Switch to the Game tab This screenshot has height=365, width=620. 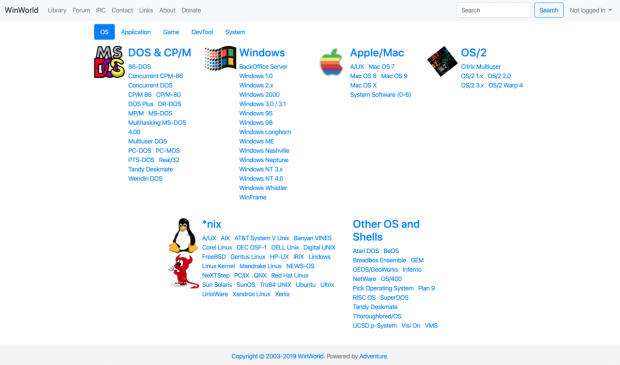coord(171,32)
